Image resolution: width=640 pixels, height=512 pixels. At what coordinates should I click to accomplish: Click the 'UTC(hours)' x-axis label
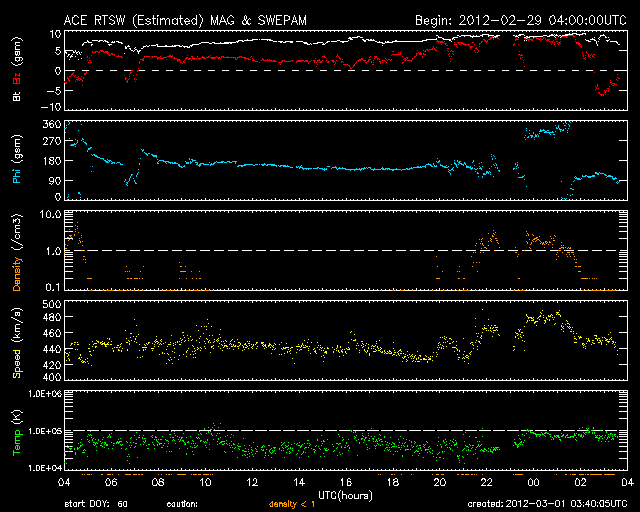click(x=345, y=496)
